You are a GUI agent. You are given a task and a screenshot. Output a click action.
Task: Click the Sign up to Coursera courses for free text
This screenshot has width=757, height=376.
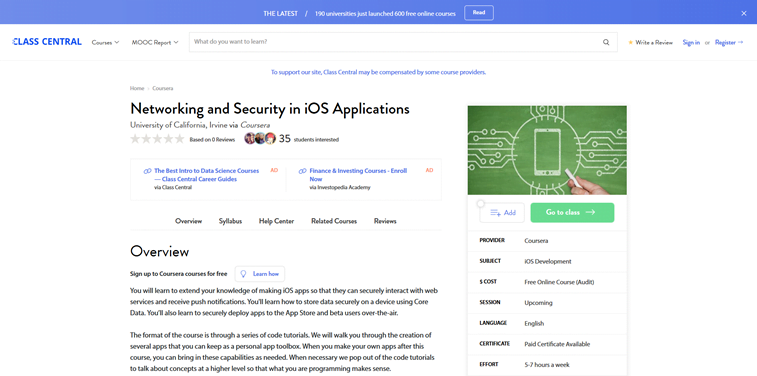tap(178, 274)
